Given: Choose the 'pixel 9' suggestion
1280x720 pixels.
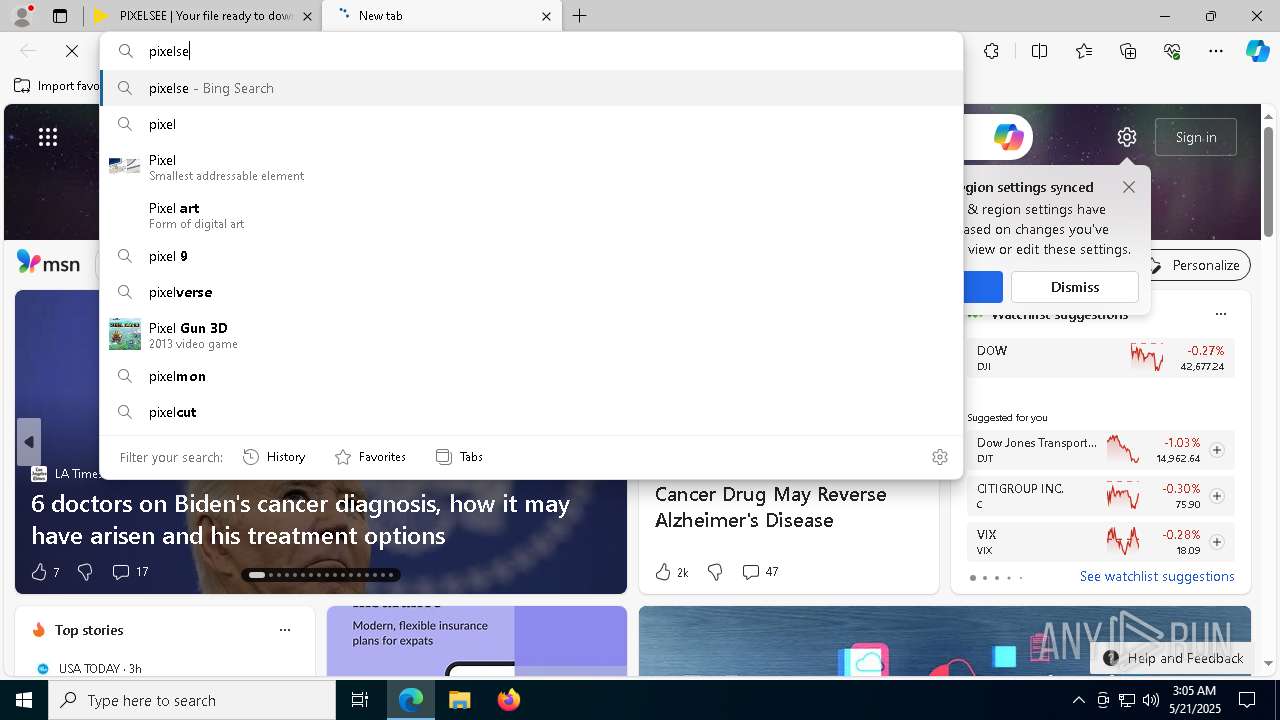Looking at the screenshot, I should click(531, 256).
